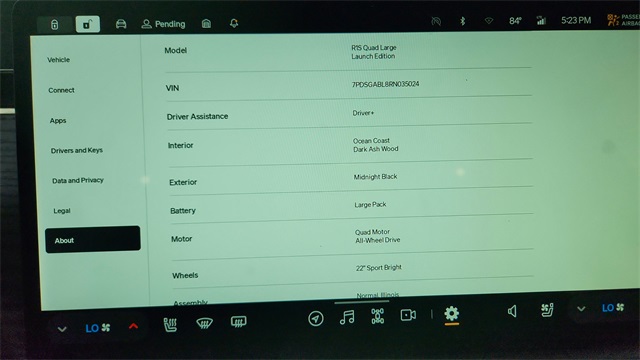The height and width of the screenshot is (360, 640).
Task: Open driver LO fan climate control
Action: 98,328
